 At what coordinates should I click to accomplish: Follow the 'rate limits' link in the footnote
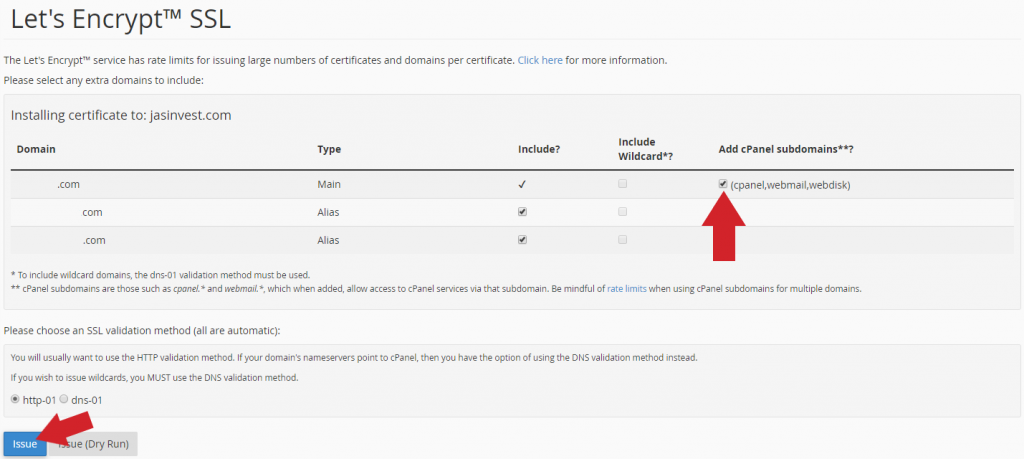[x=627, y=288]
